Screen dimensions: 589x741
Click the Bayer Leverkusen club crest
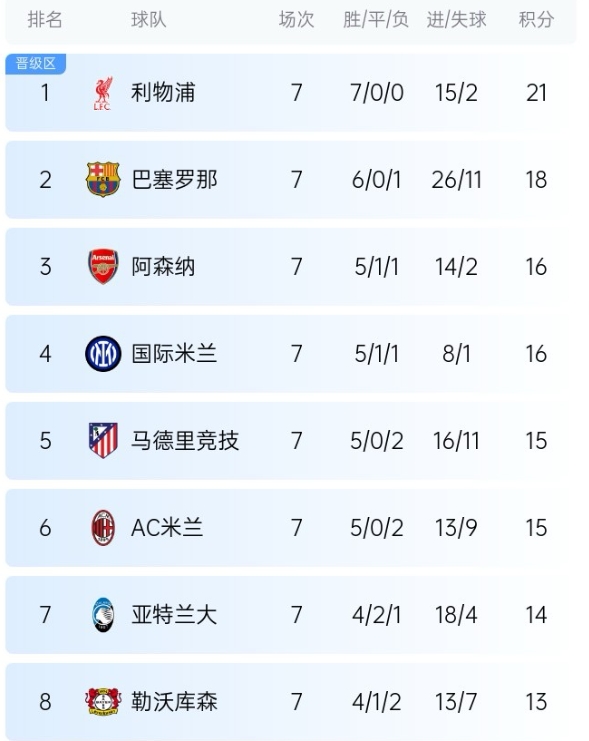[103, 701]
